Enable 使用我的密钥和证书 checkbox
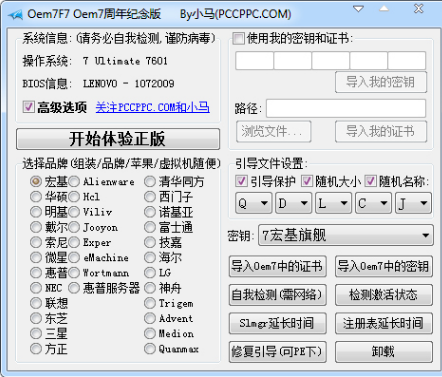The image size is (442, 377). (x=238, y=38)
